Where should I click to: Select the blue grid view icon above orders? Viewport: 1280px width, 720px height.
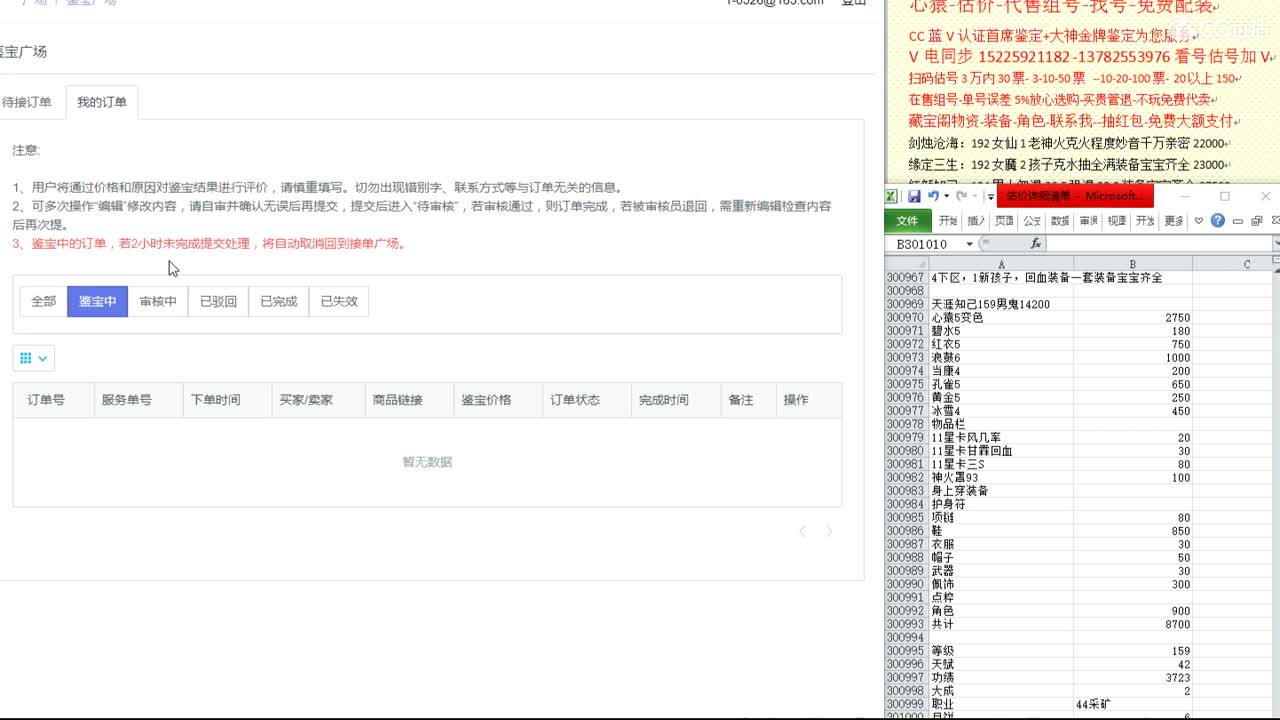(25, 358)
